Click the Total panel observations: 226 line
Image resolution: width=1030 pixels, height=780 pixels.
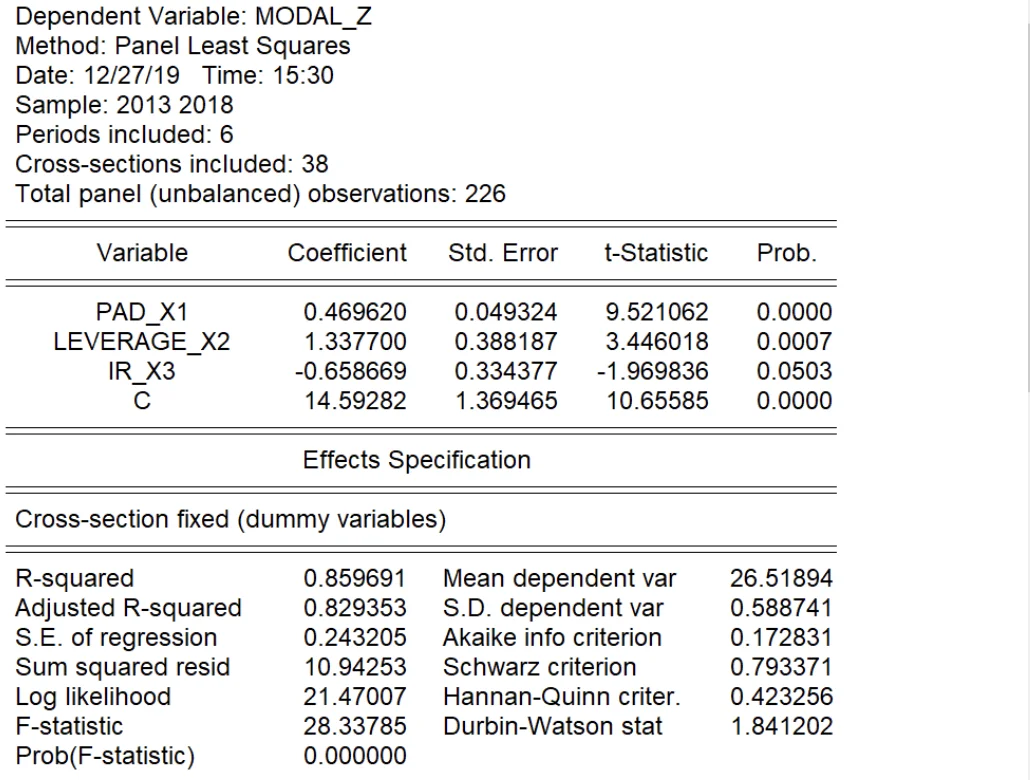[x=260, y=194]
